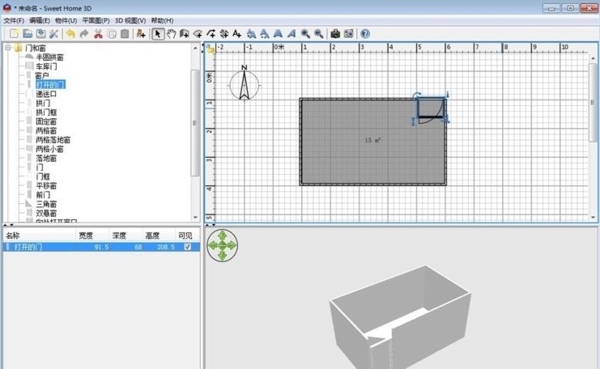Viewport: 600px width, 369px height.
Task: Select 平移窗 in furniture catalog
Action: click(46, 186)
